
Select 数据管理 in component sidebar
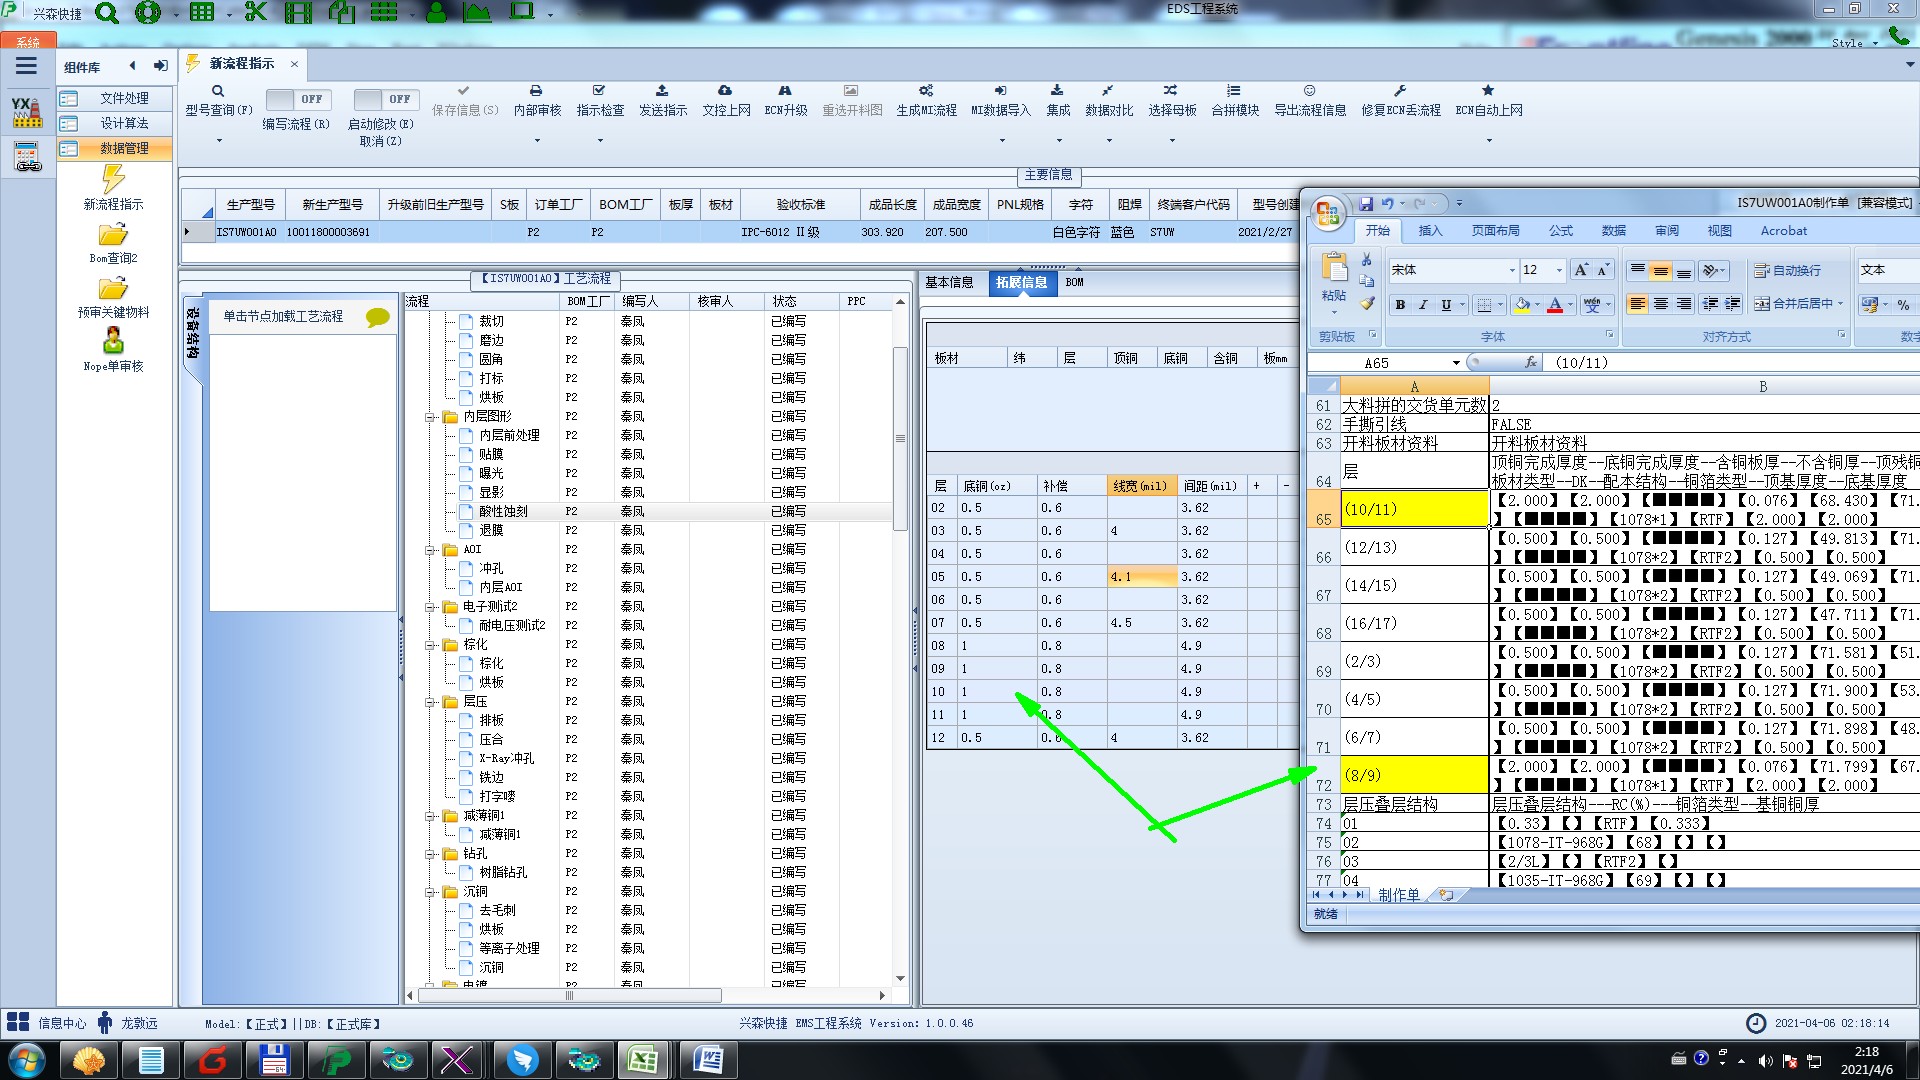point(123,148)
